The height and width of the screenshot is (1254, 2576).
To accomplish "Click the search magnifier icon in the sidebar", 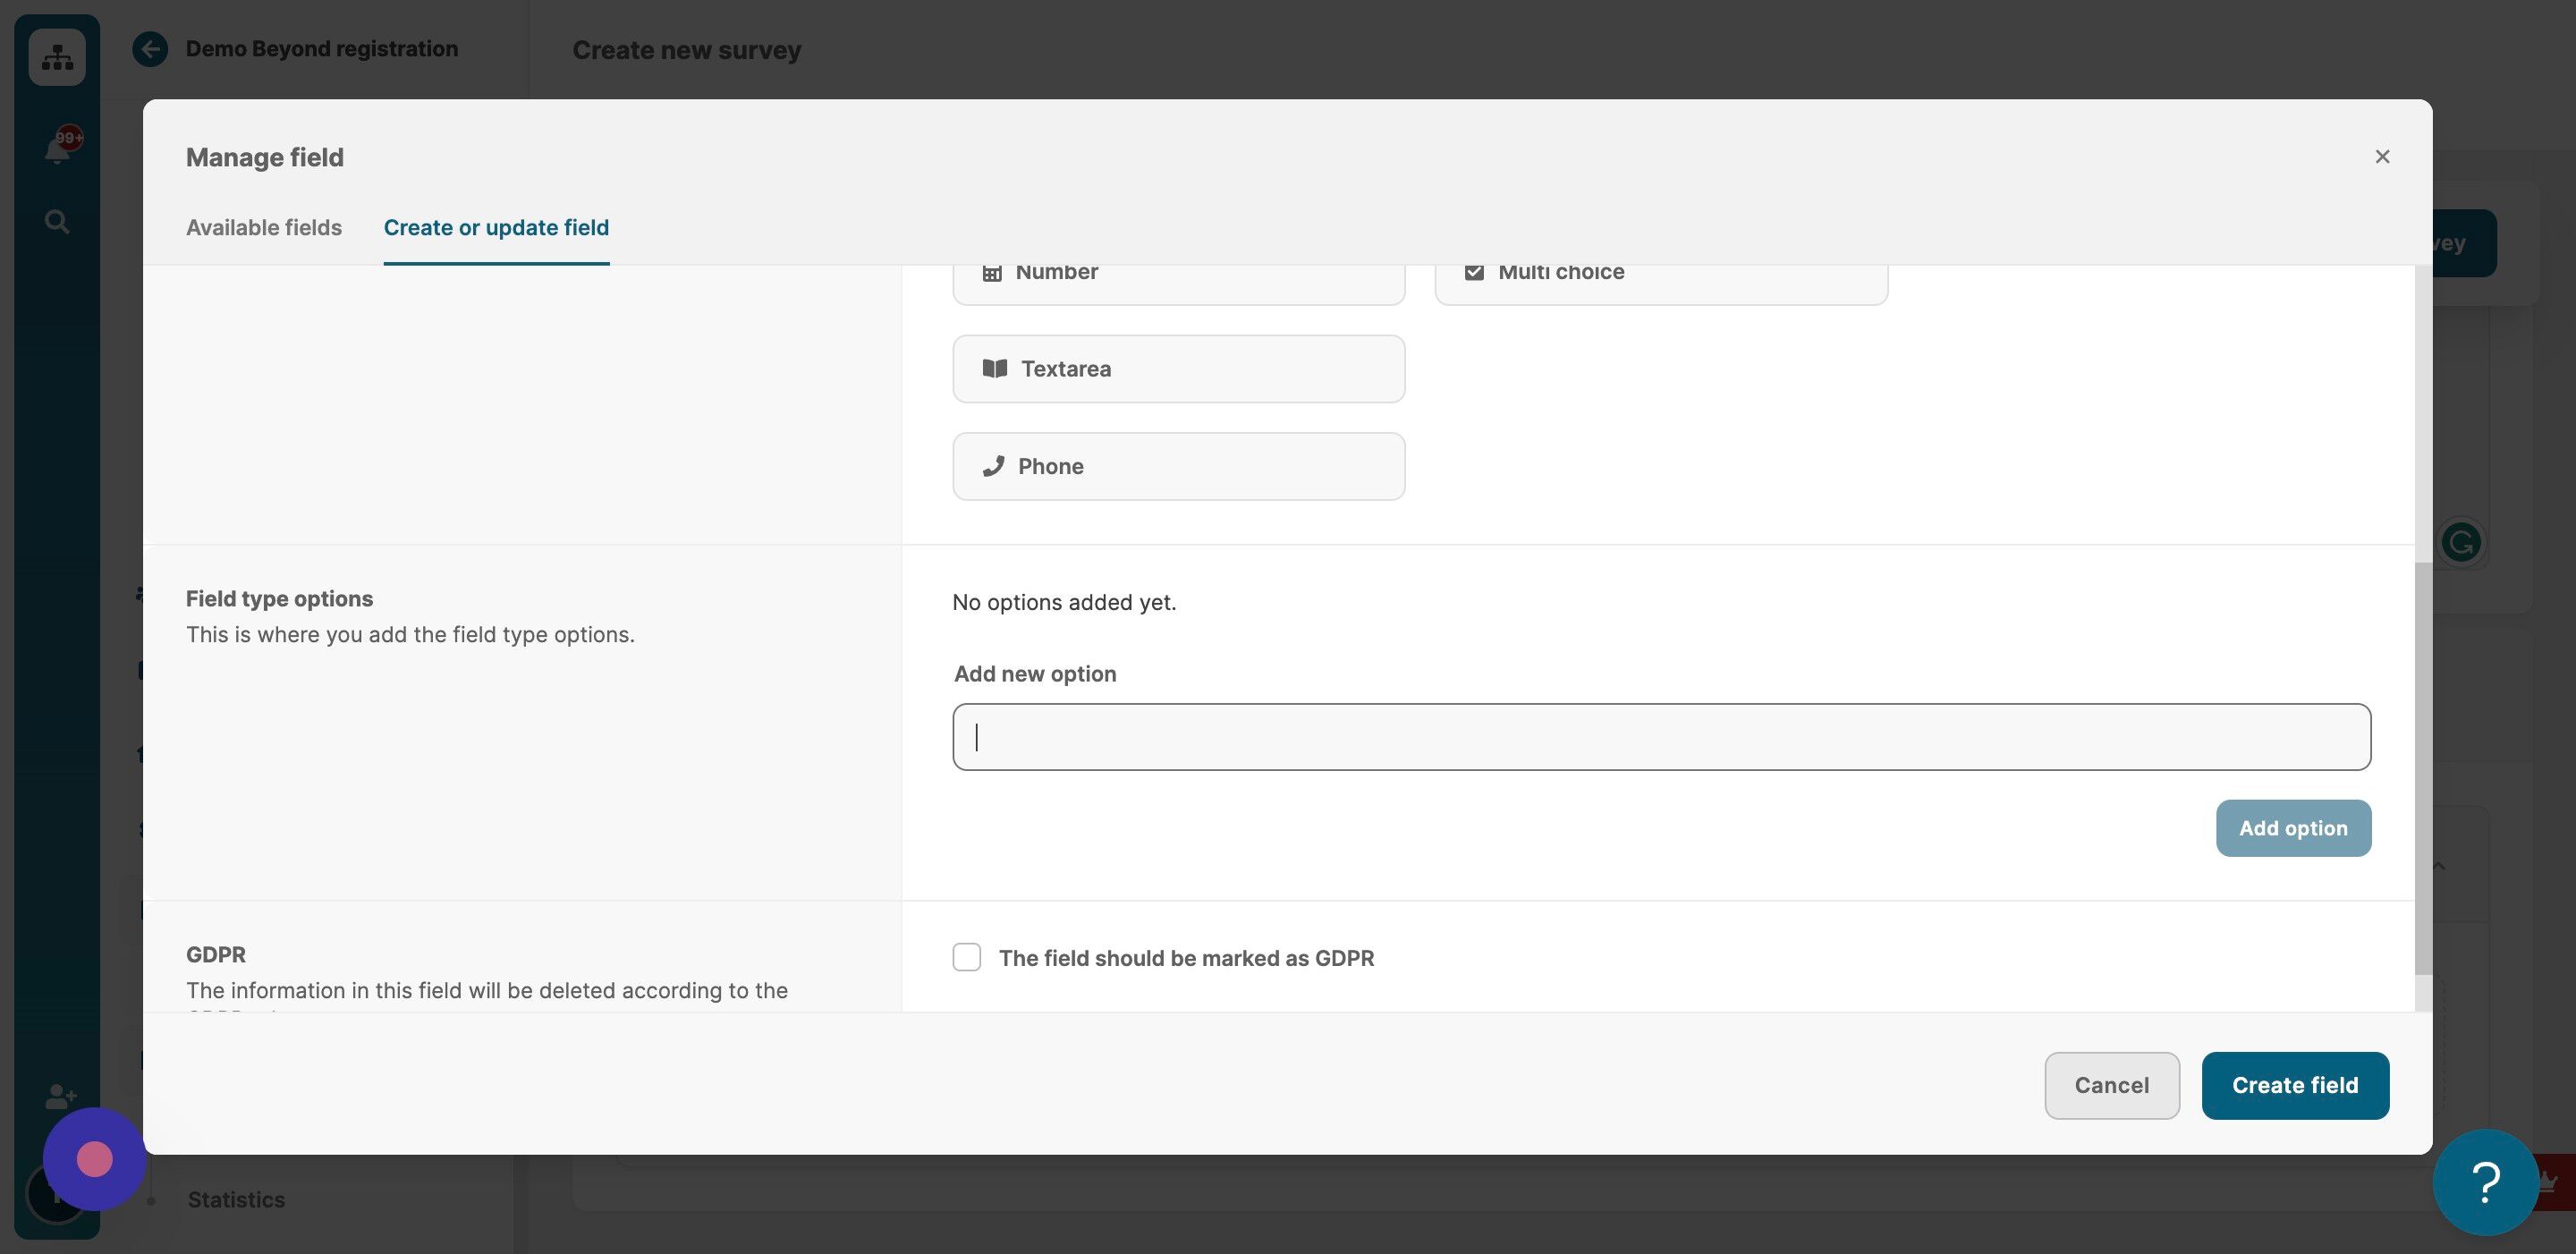I will (x=57, y=221).
